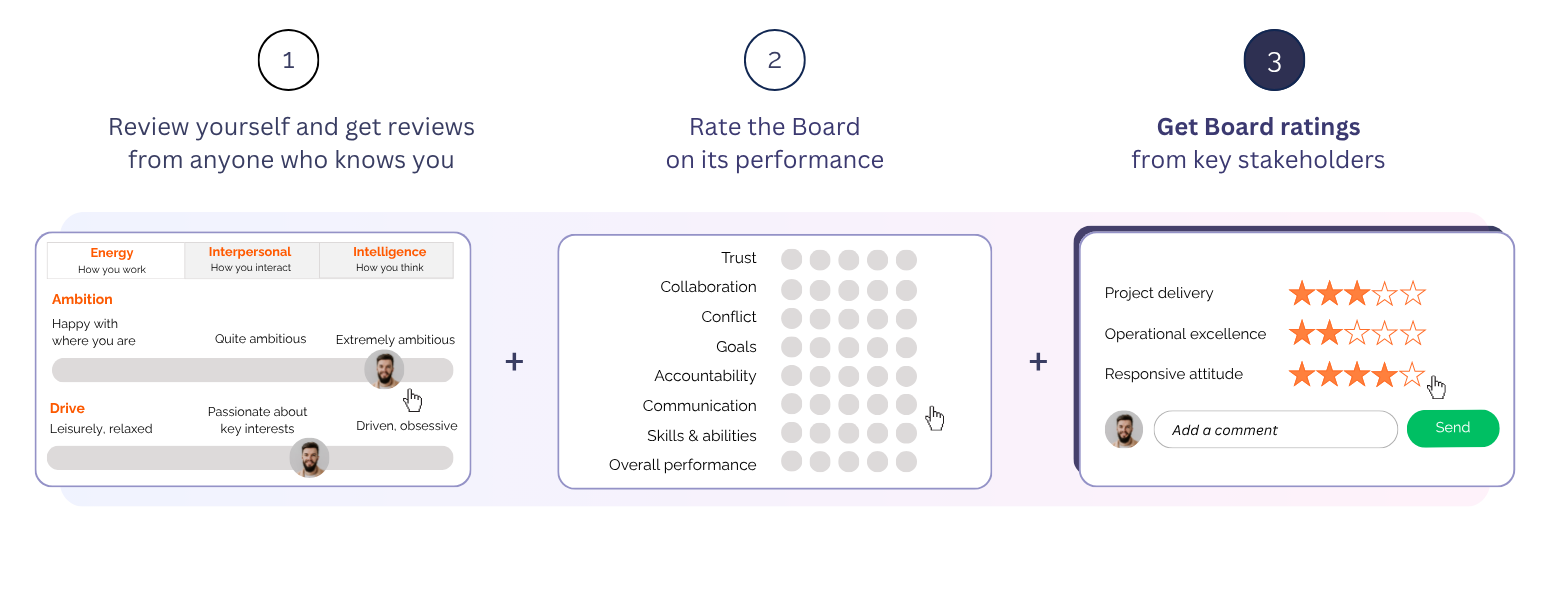The width and height of the screenshot is (1550, 600).
Task: Select fourth rating dot for Accountability
Action: (x=877, y=376)
